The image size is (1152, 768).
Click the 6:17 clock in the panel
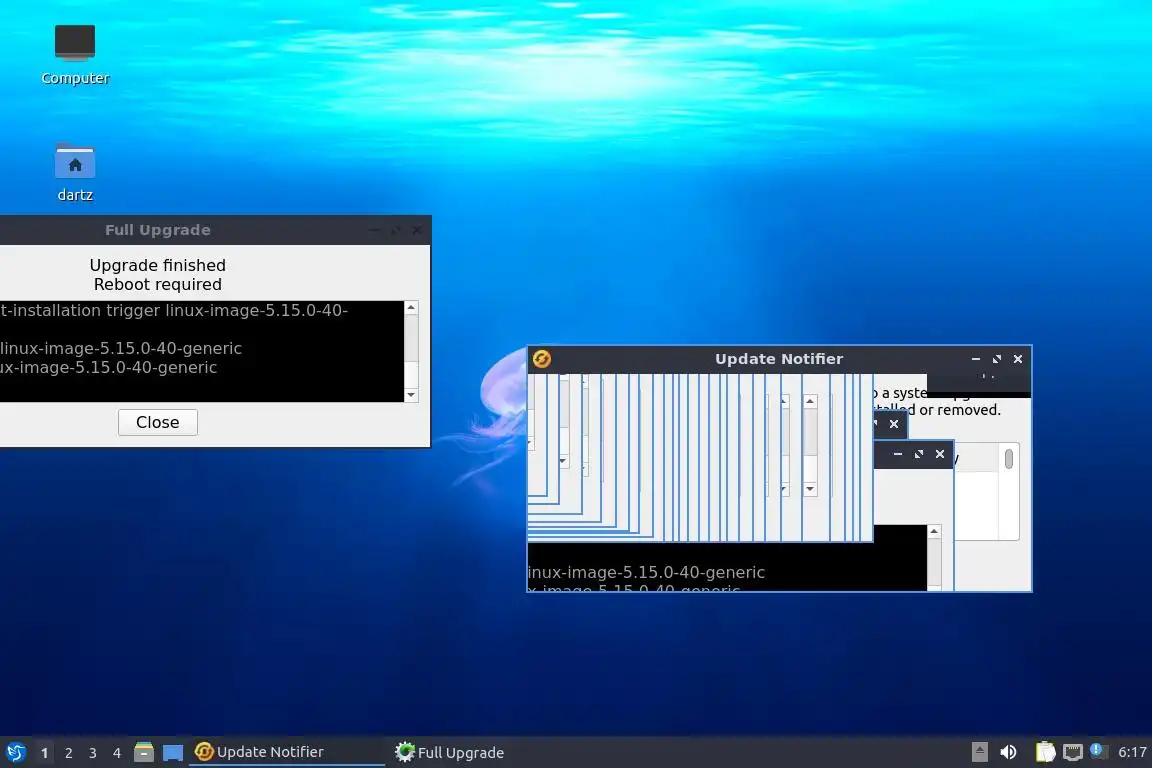click(x=1131, y=752)
